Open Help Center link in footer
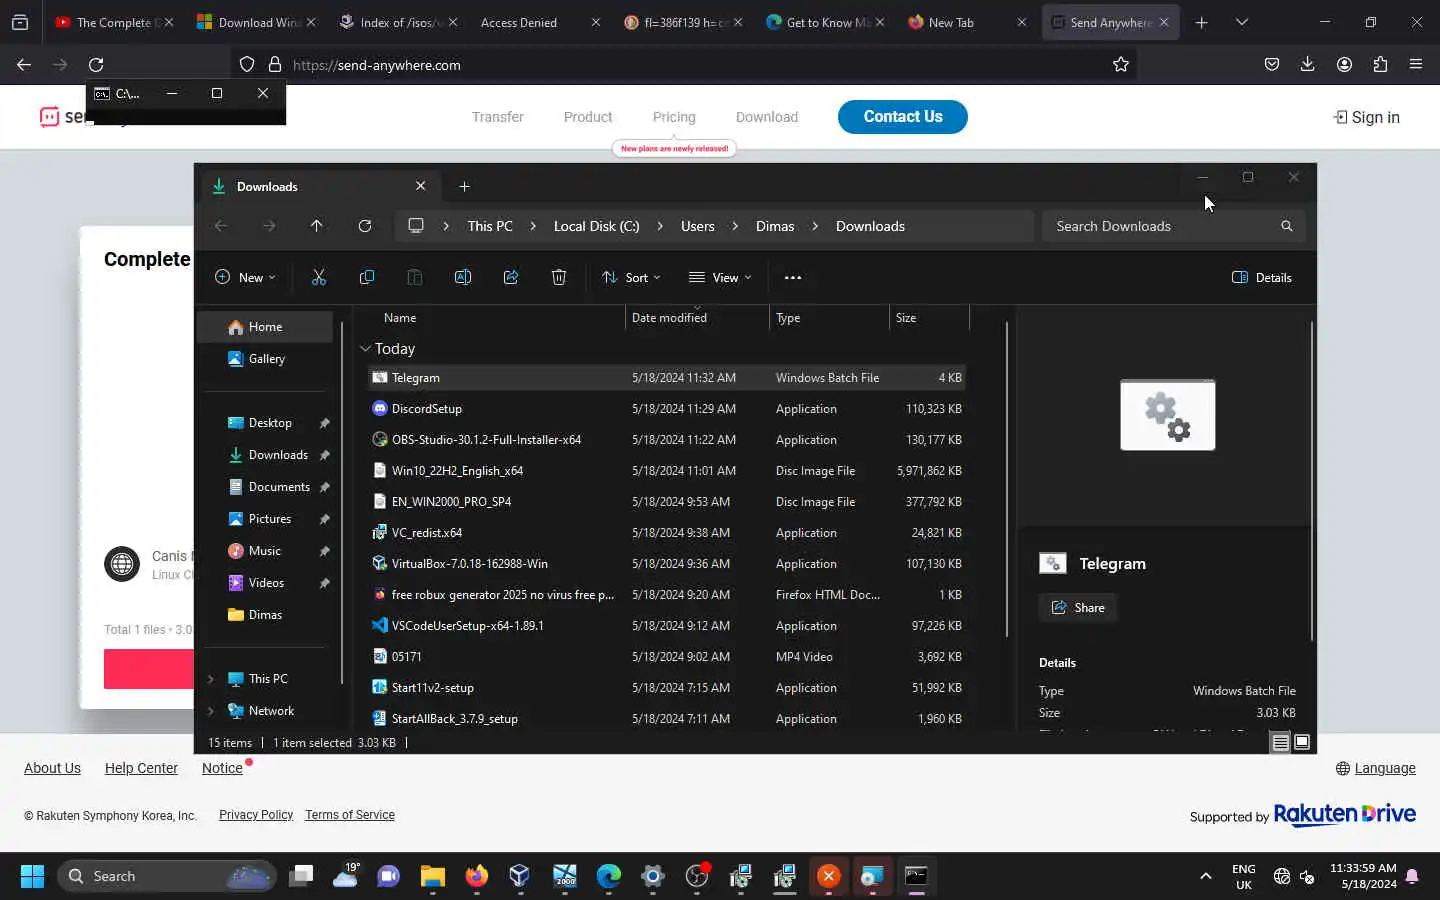Viewport: 1440px width, 900px height. click(x=141, y=768)
